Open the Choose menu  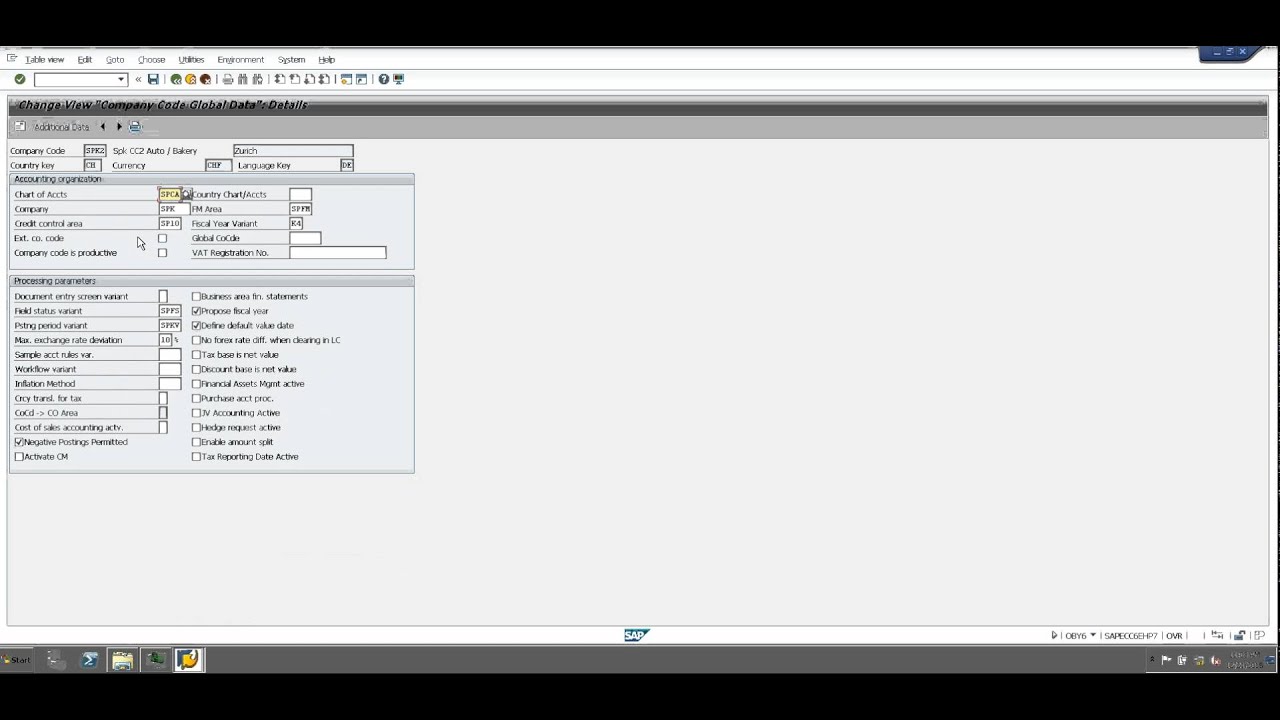pos(151,60)
